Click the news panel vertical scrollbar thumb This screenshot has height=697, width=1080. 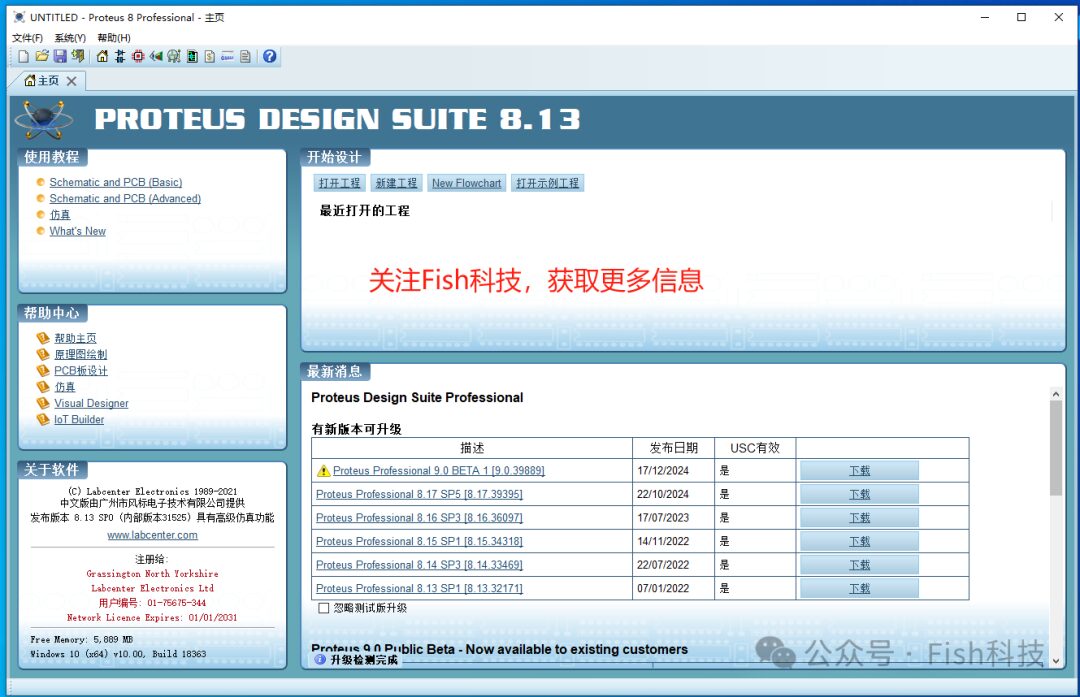(1056, 448)
